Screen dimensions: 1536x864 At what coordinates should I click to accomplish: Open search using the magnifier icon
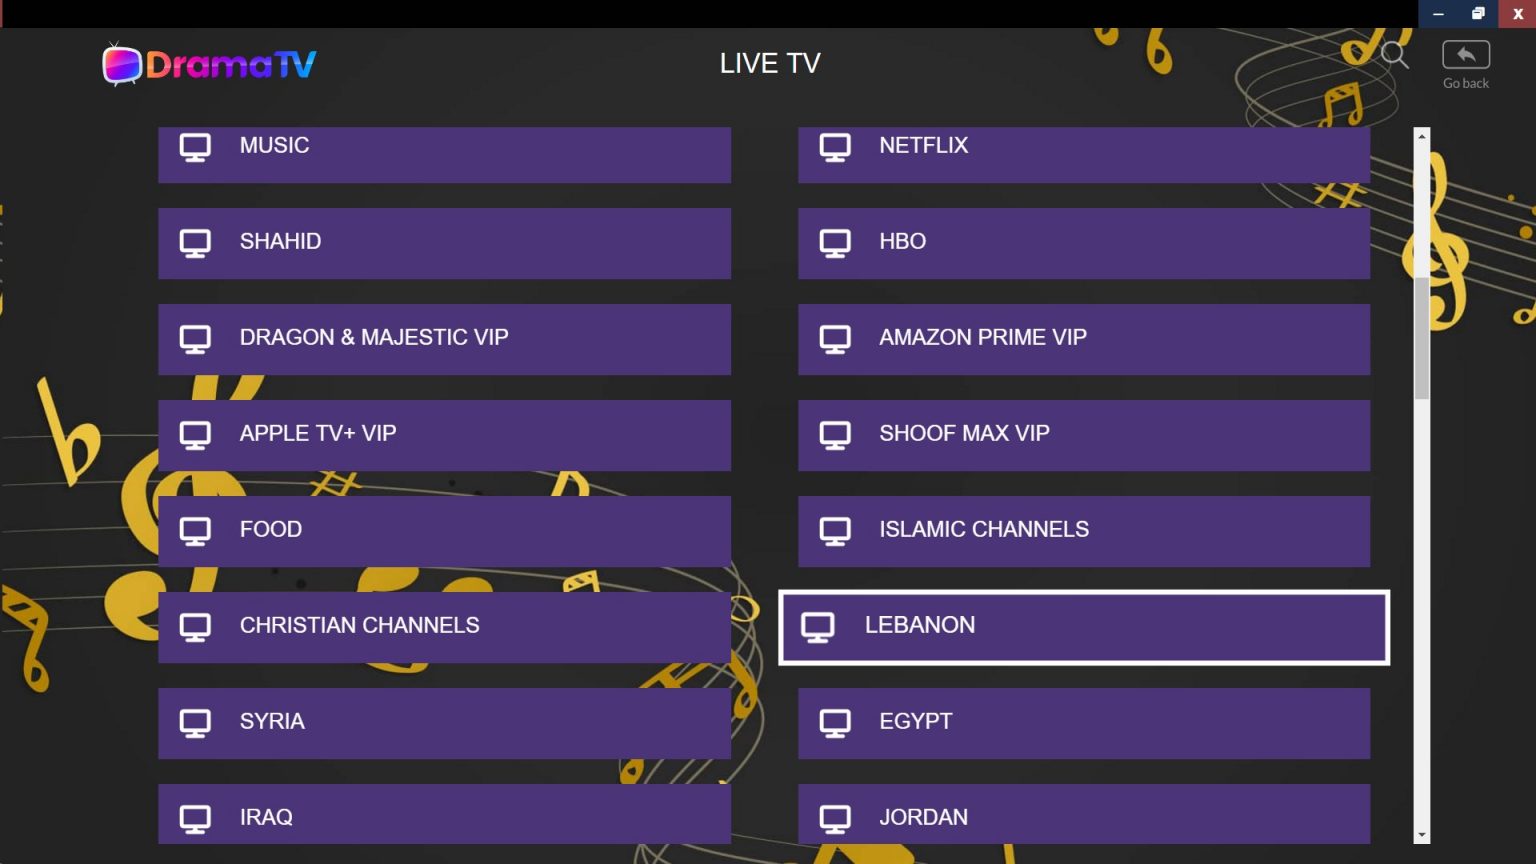click(1393, 56)
